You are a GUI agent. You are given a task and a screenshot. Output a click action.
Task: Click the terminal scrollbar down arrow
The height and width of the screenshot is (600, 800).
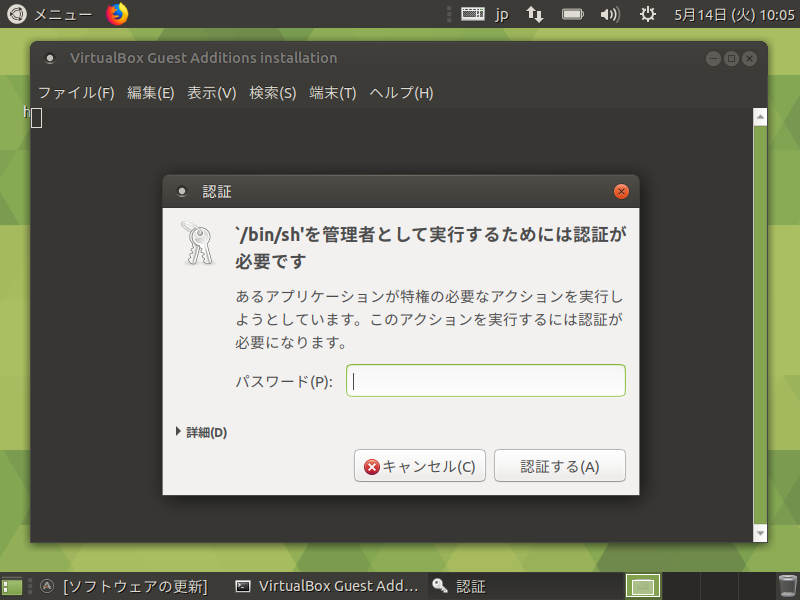click(760, 533)
